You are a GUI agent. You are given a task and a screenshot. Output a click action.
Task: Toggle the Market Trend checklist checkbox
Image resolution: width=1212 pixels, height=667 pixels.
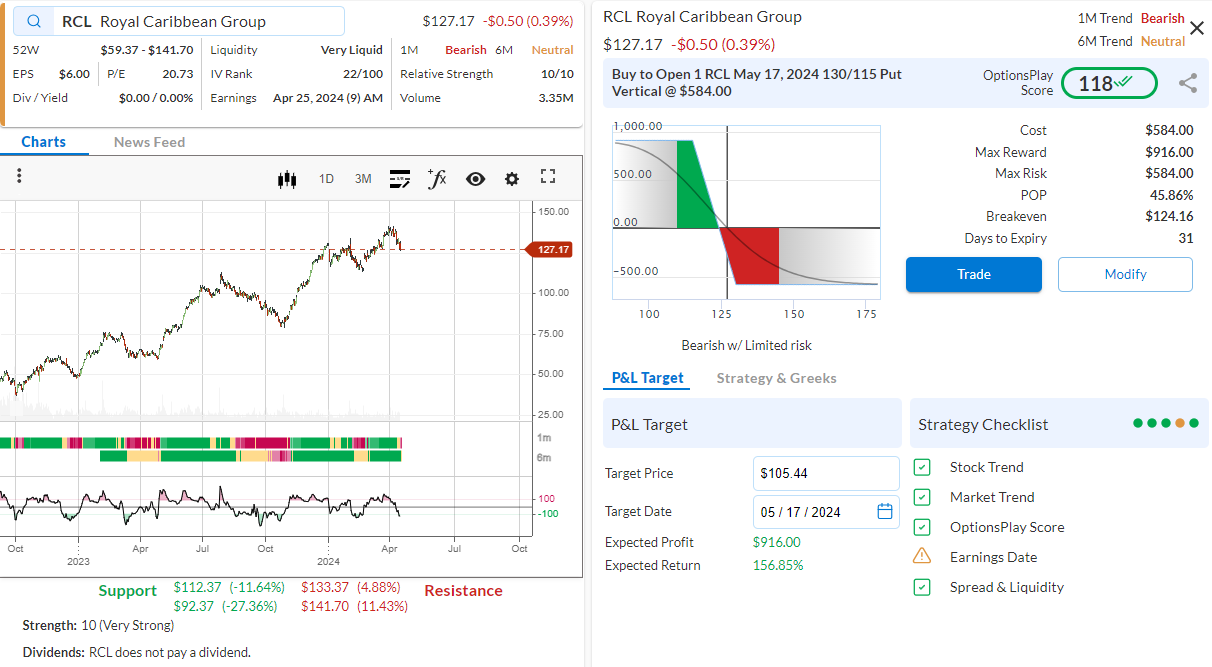point(922,497)
